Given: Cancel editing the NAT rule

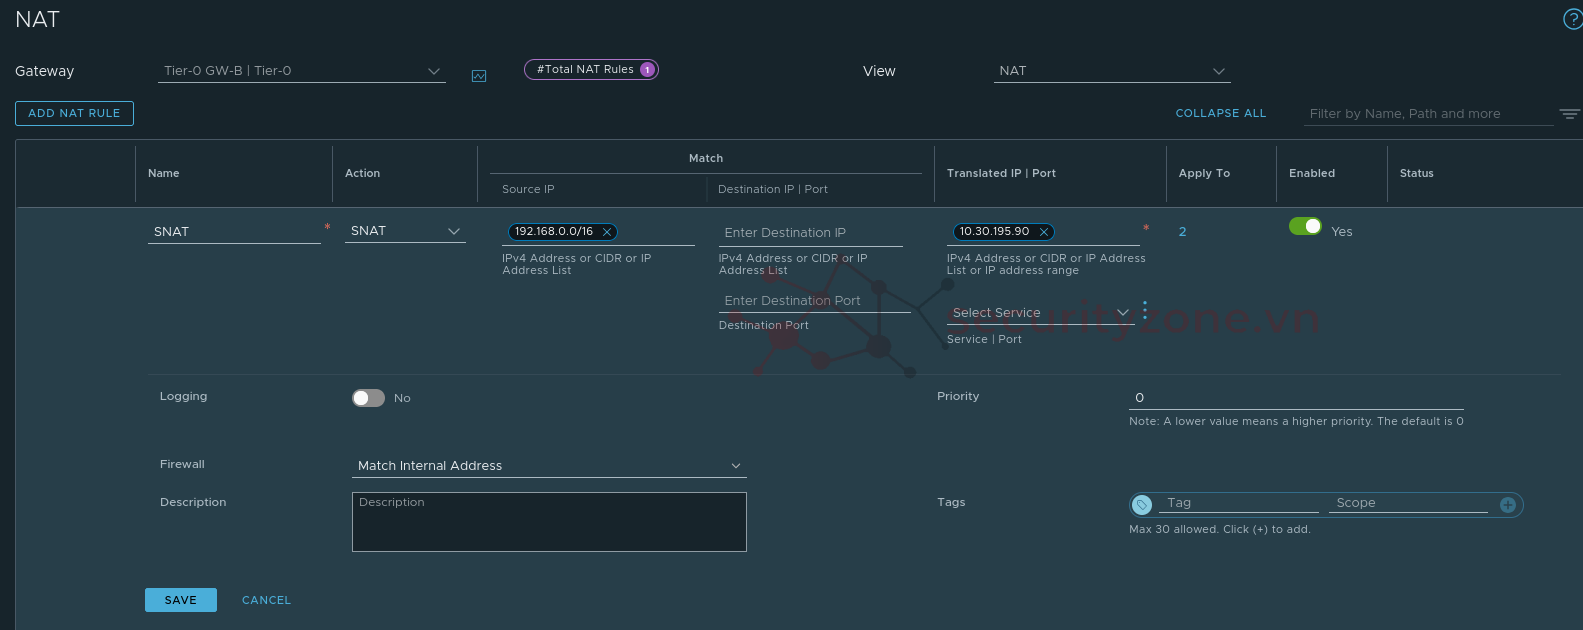Looking at the screenshot, I should pos(266,600).
